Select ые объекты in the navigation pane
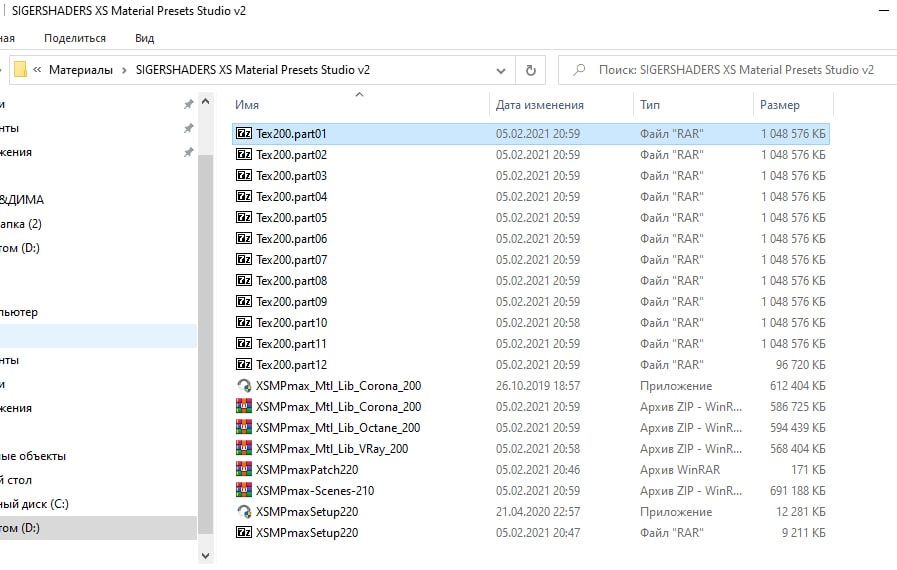This screenshot has width=897, height=570. [x=33, y=456]
